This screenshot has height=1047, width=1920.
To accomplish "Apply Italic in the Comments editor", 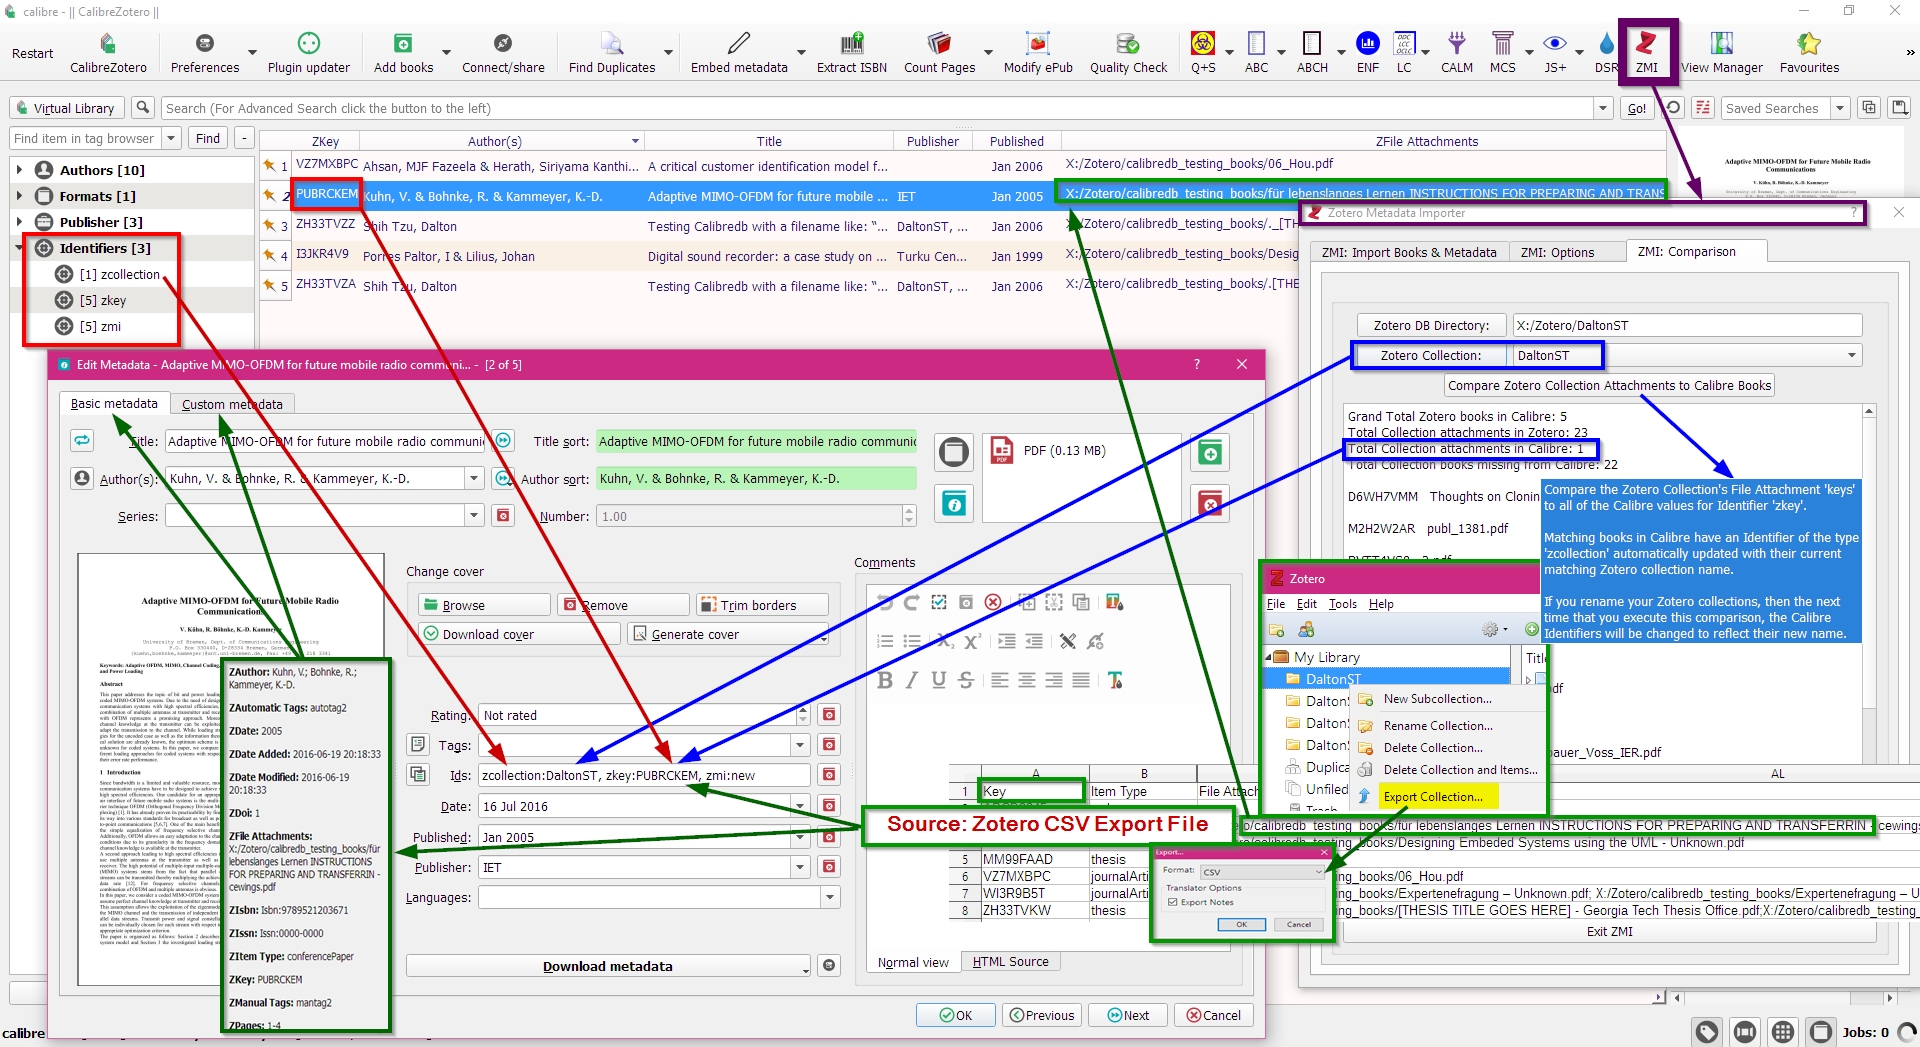I will point(911,681).
